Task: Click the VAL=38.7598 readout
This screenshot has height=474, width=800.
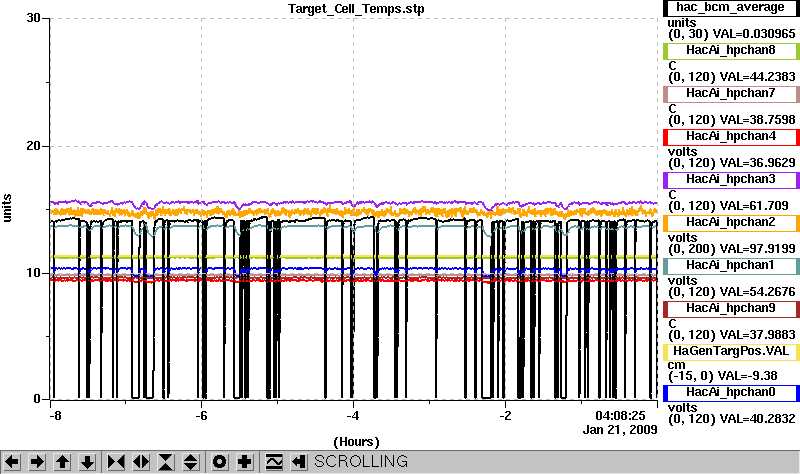Action: [757, 119]
